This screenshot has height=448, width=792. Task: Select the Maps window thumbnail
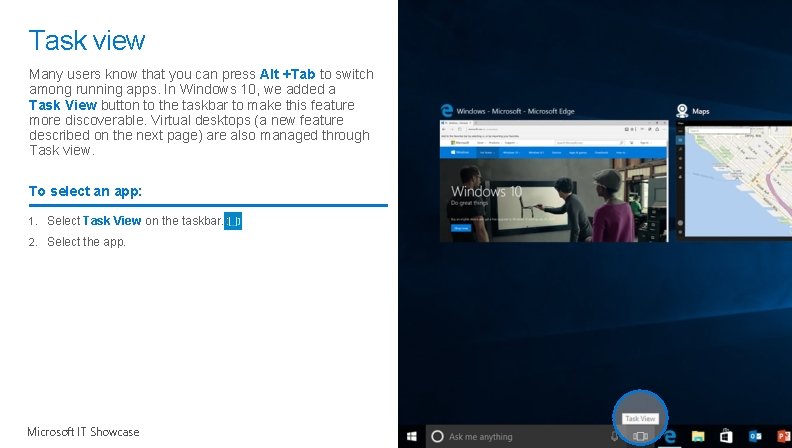pos(734,179)
